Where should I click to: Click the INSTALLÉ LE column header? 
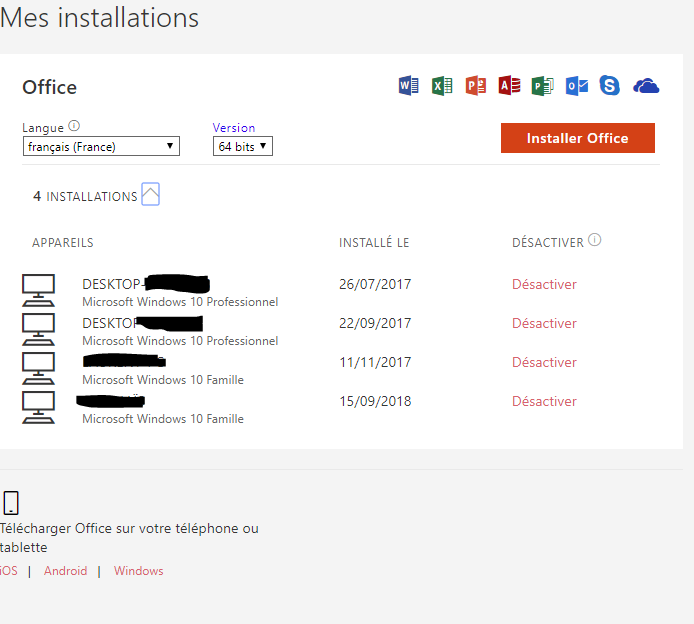point(374,243)
